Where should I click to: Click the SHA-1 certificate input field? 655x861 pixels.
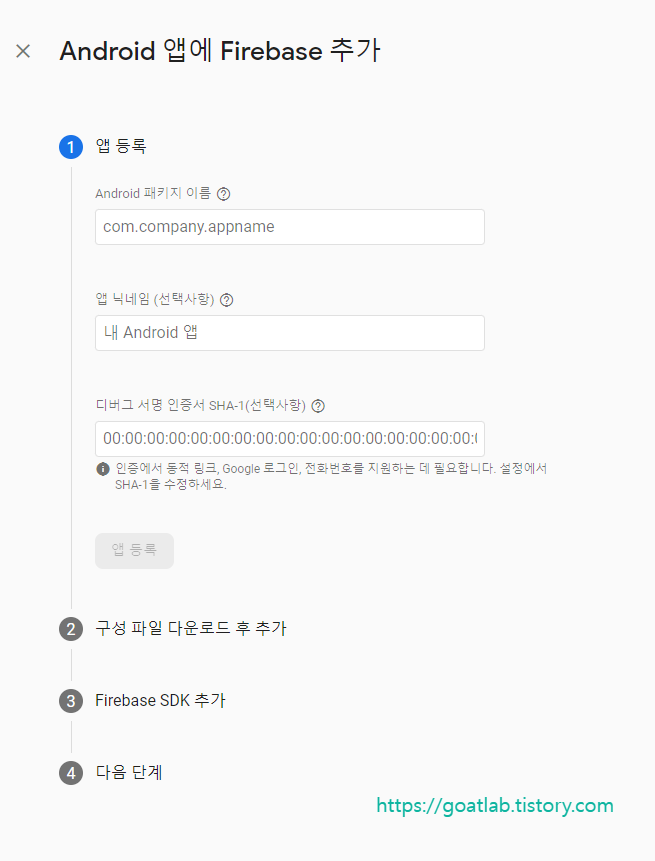(289, 438)
